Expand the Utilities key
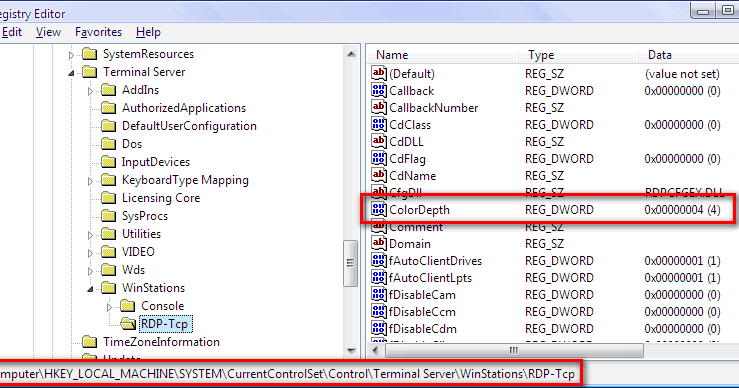Viewport: 739px width, 388px height. click(90, 235)
